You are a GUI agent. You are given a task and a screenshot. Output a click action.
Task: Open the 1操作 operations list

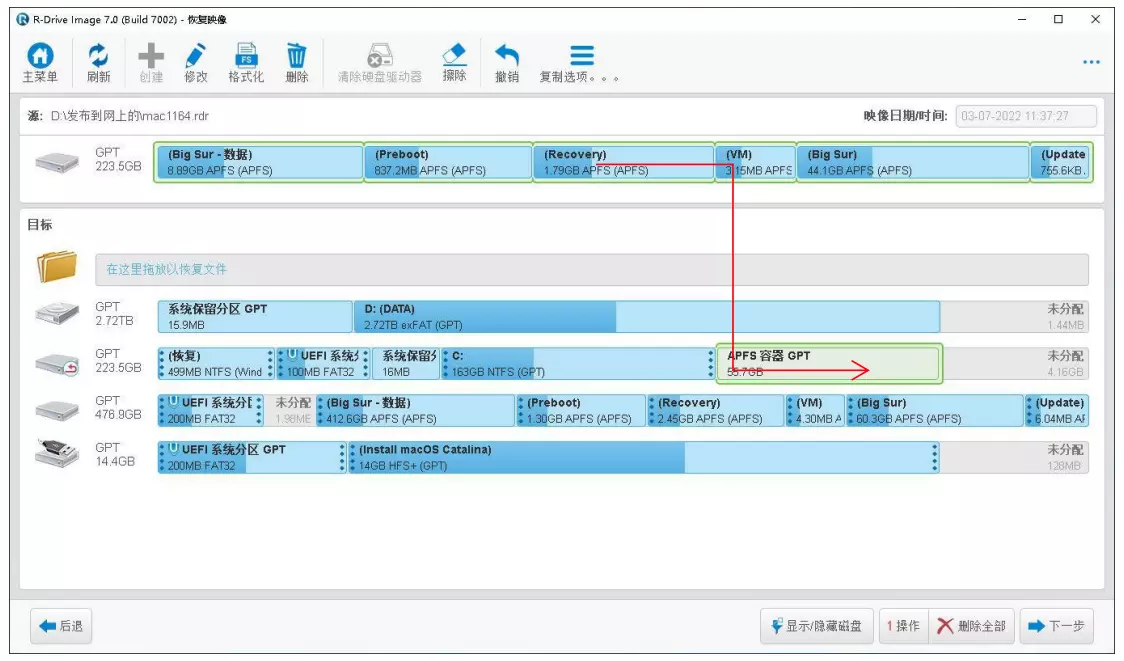click(x=902, y=627)
